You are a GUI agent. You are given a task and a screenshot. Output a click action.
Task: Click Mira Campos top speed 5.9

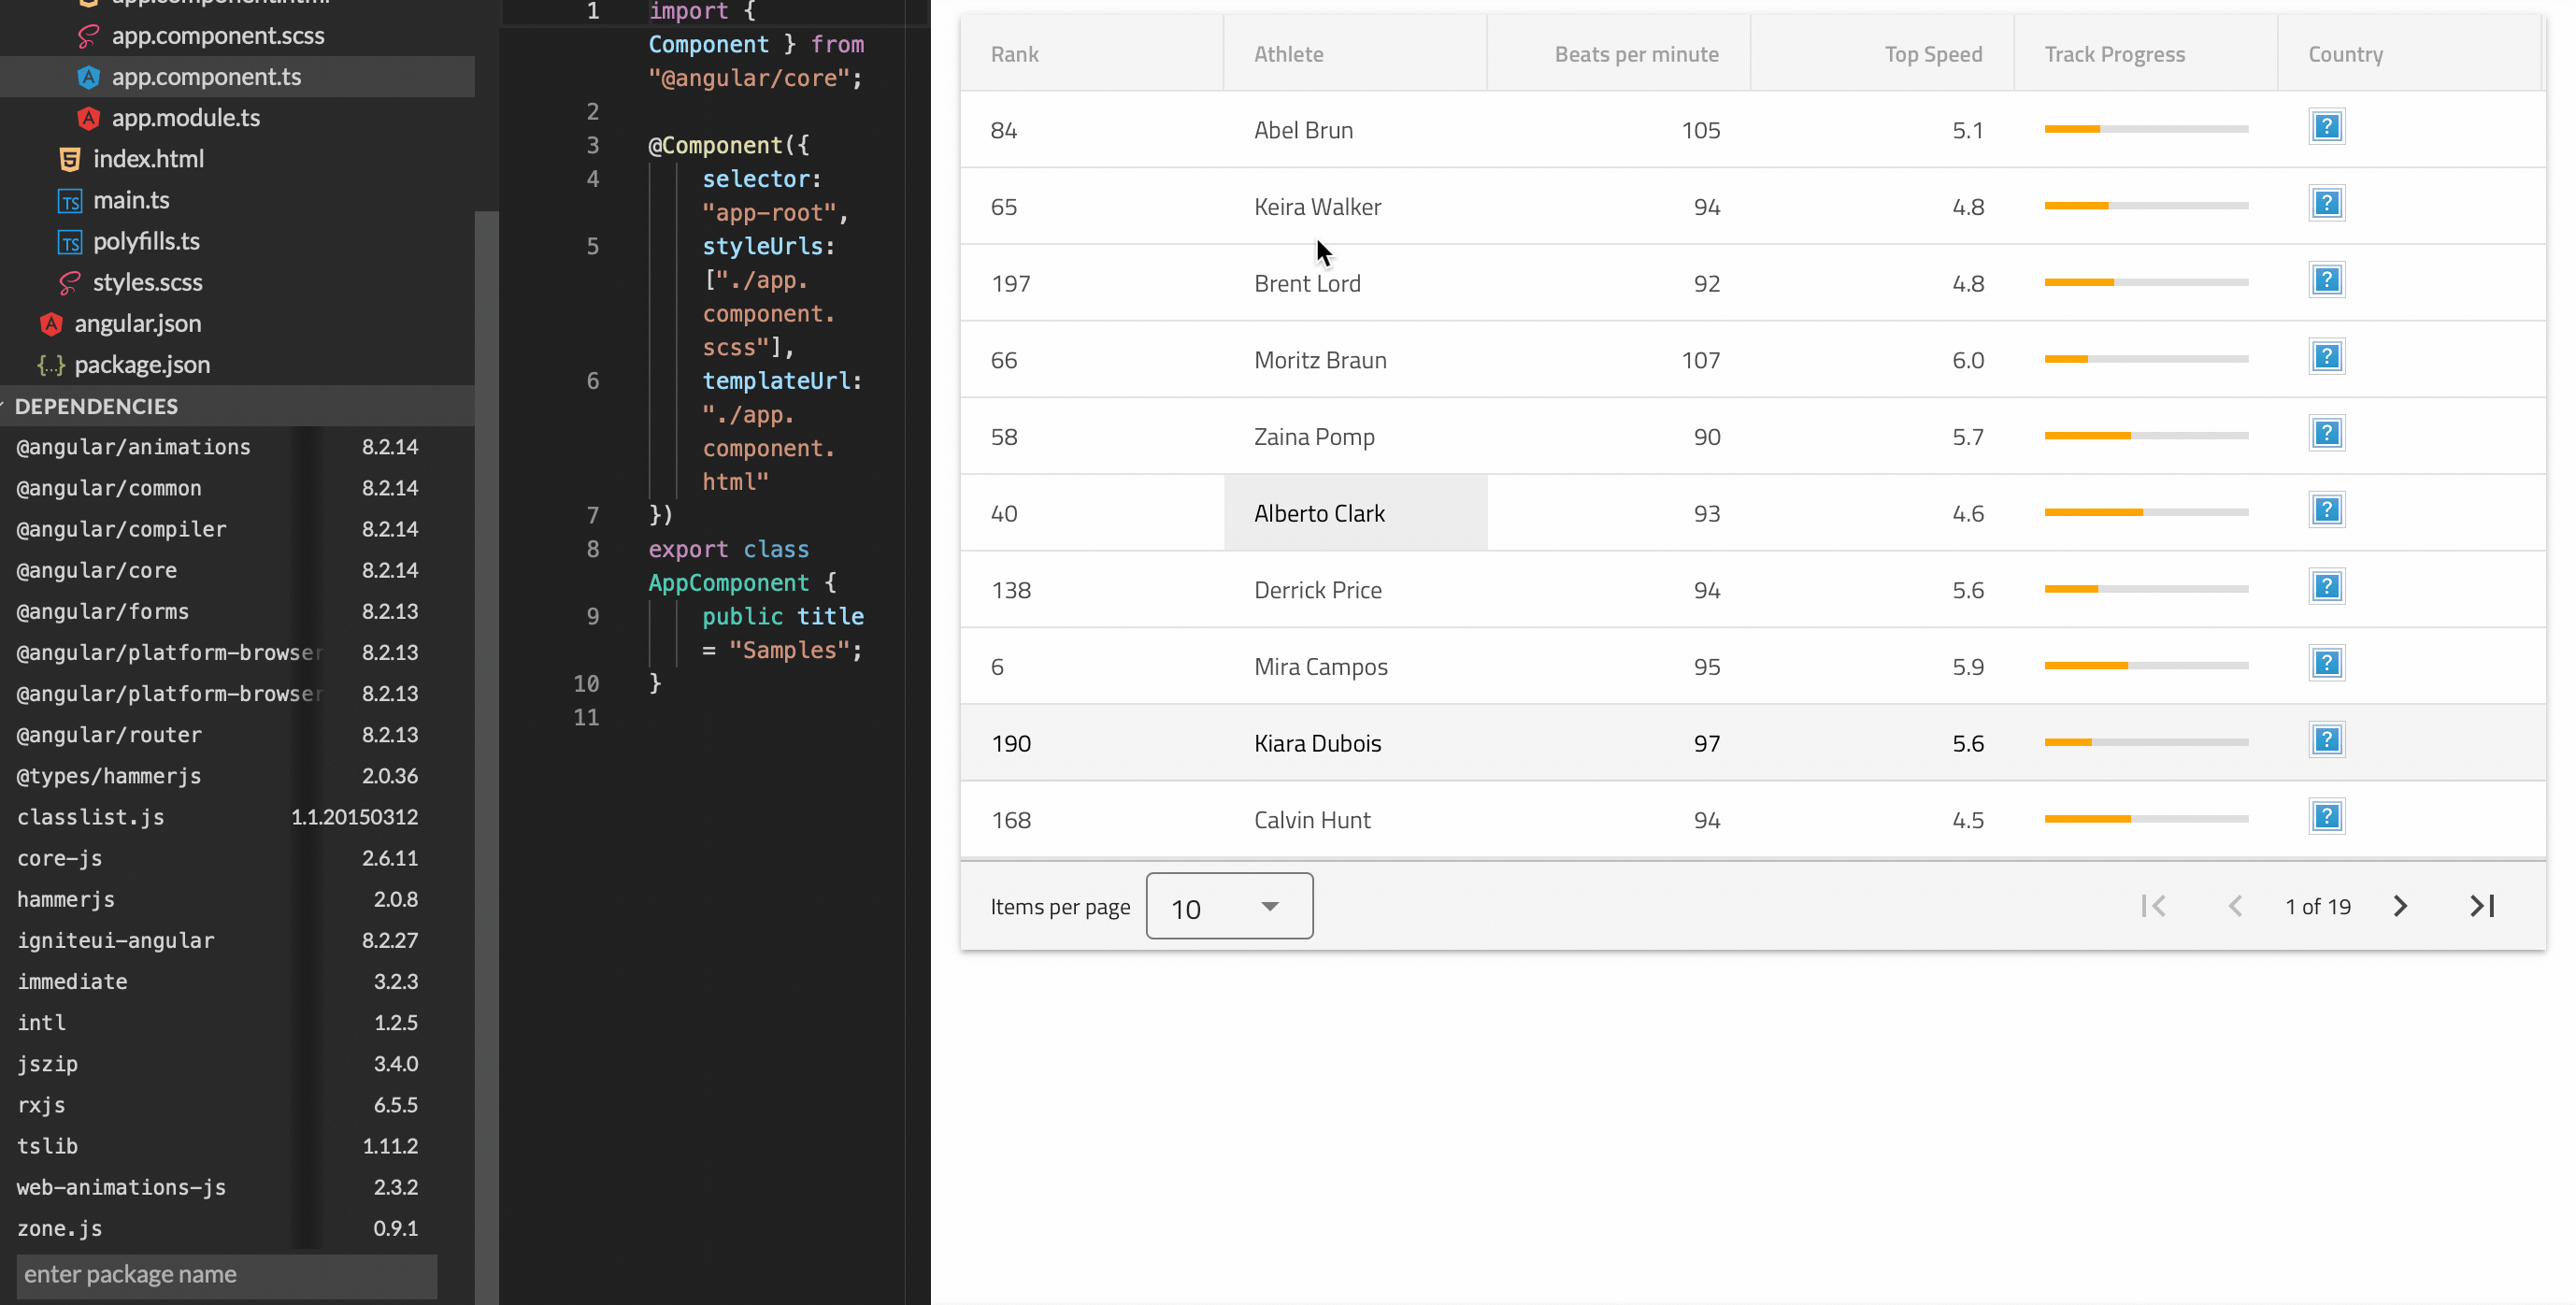(x=1967, y=667)
